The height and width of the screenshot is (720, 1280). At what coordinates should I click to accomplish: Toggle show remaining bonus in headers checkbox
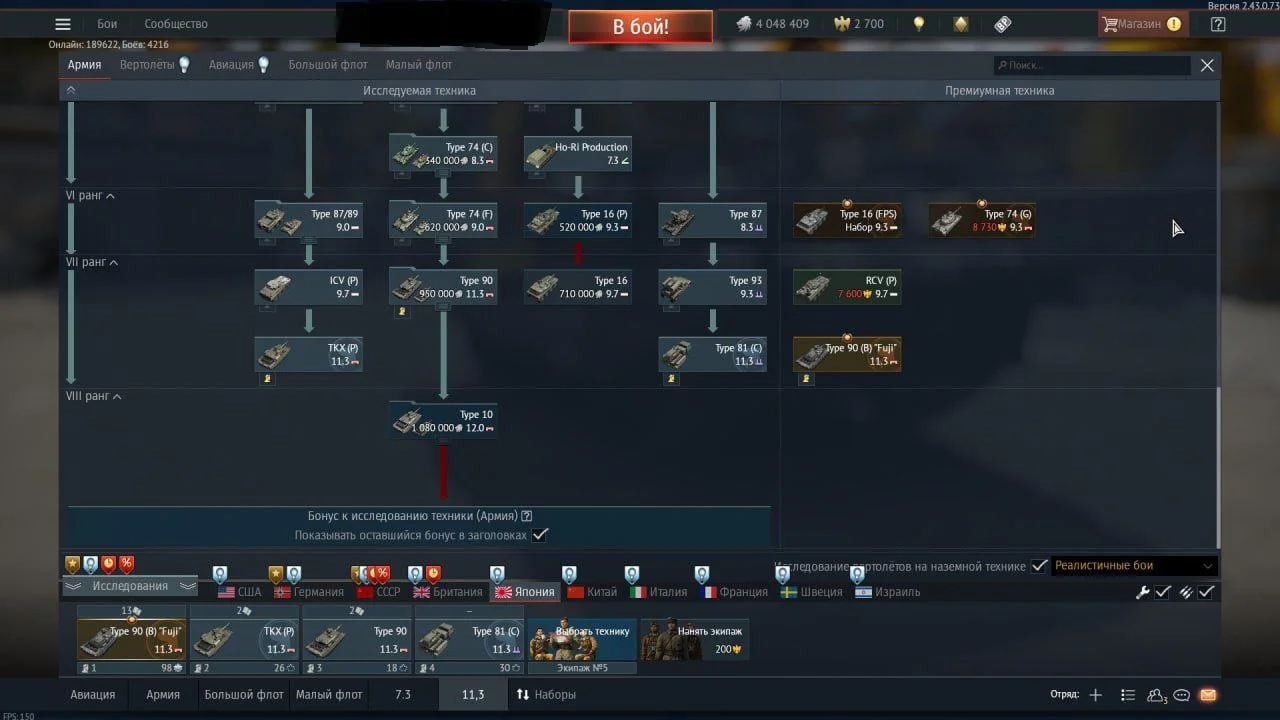click(x=540, y=535)
